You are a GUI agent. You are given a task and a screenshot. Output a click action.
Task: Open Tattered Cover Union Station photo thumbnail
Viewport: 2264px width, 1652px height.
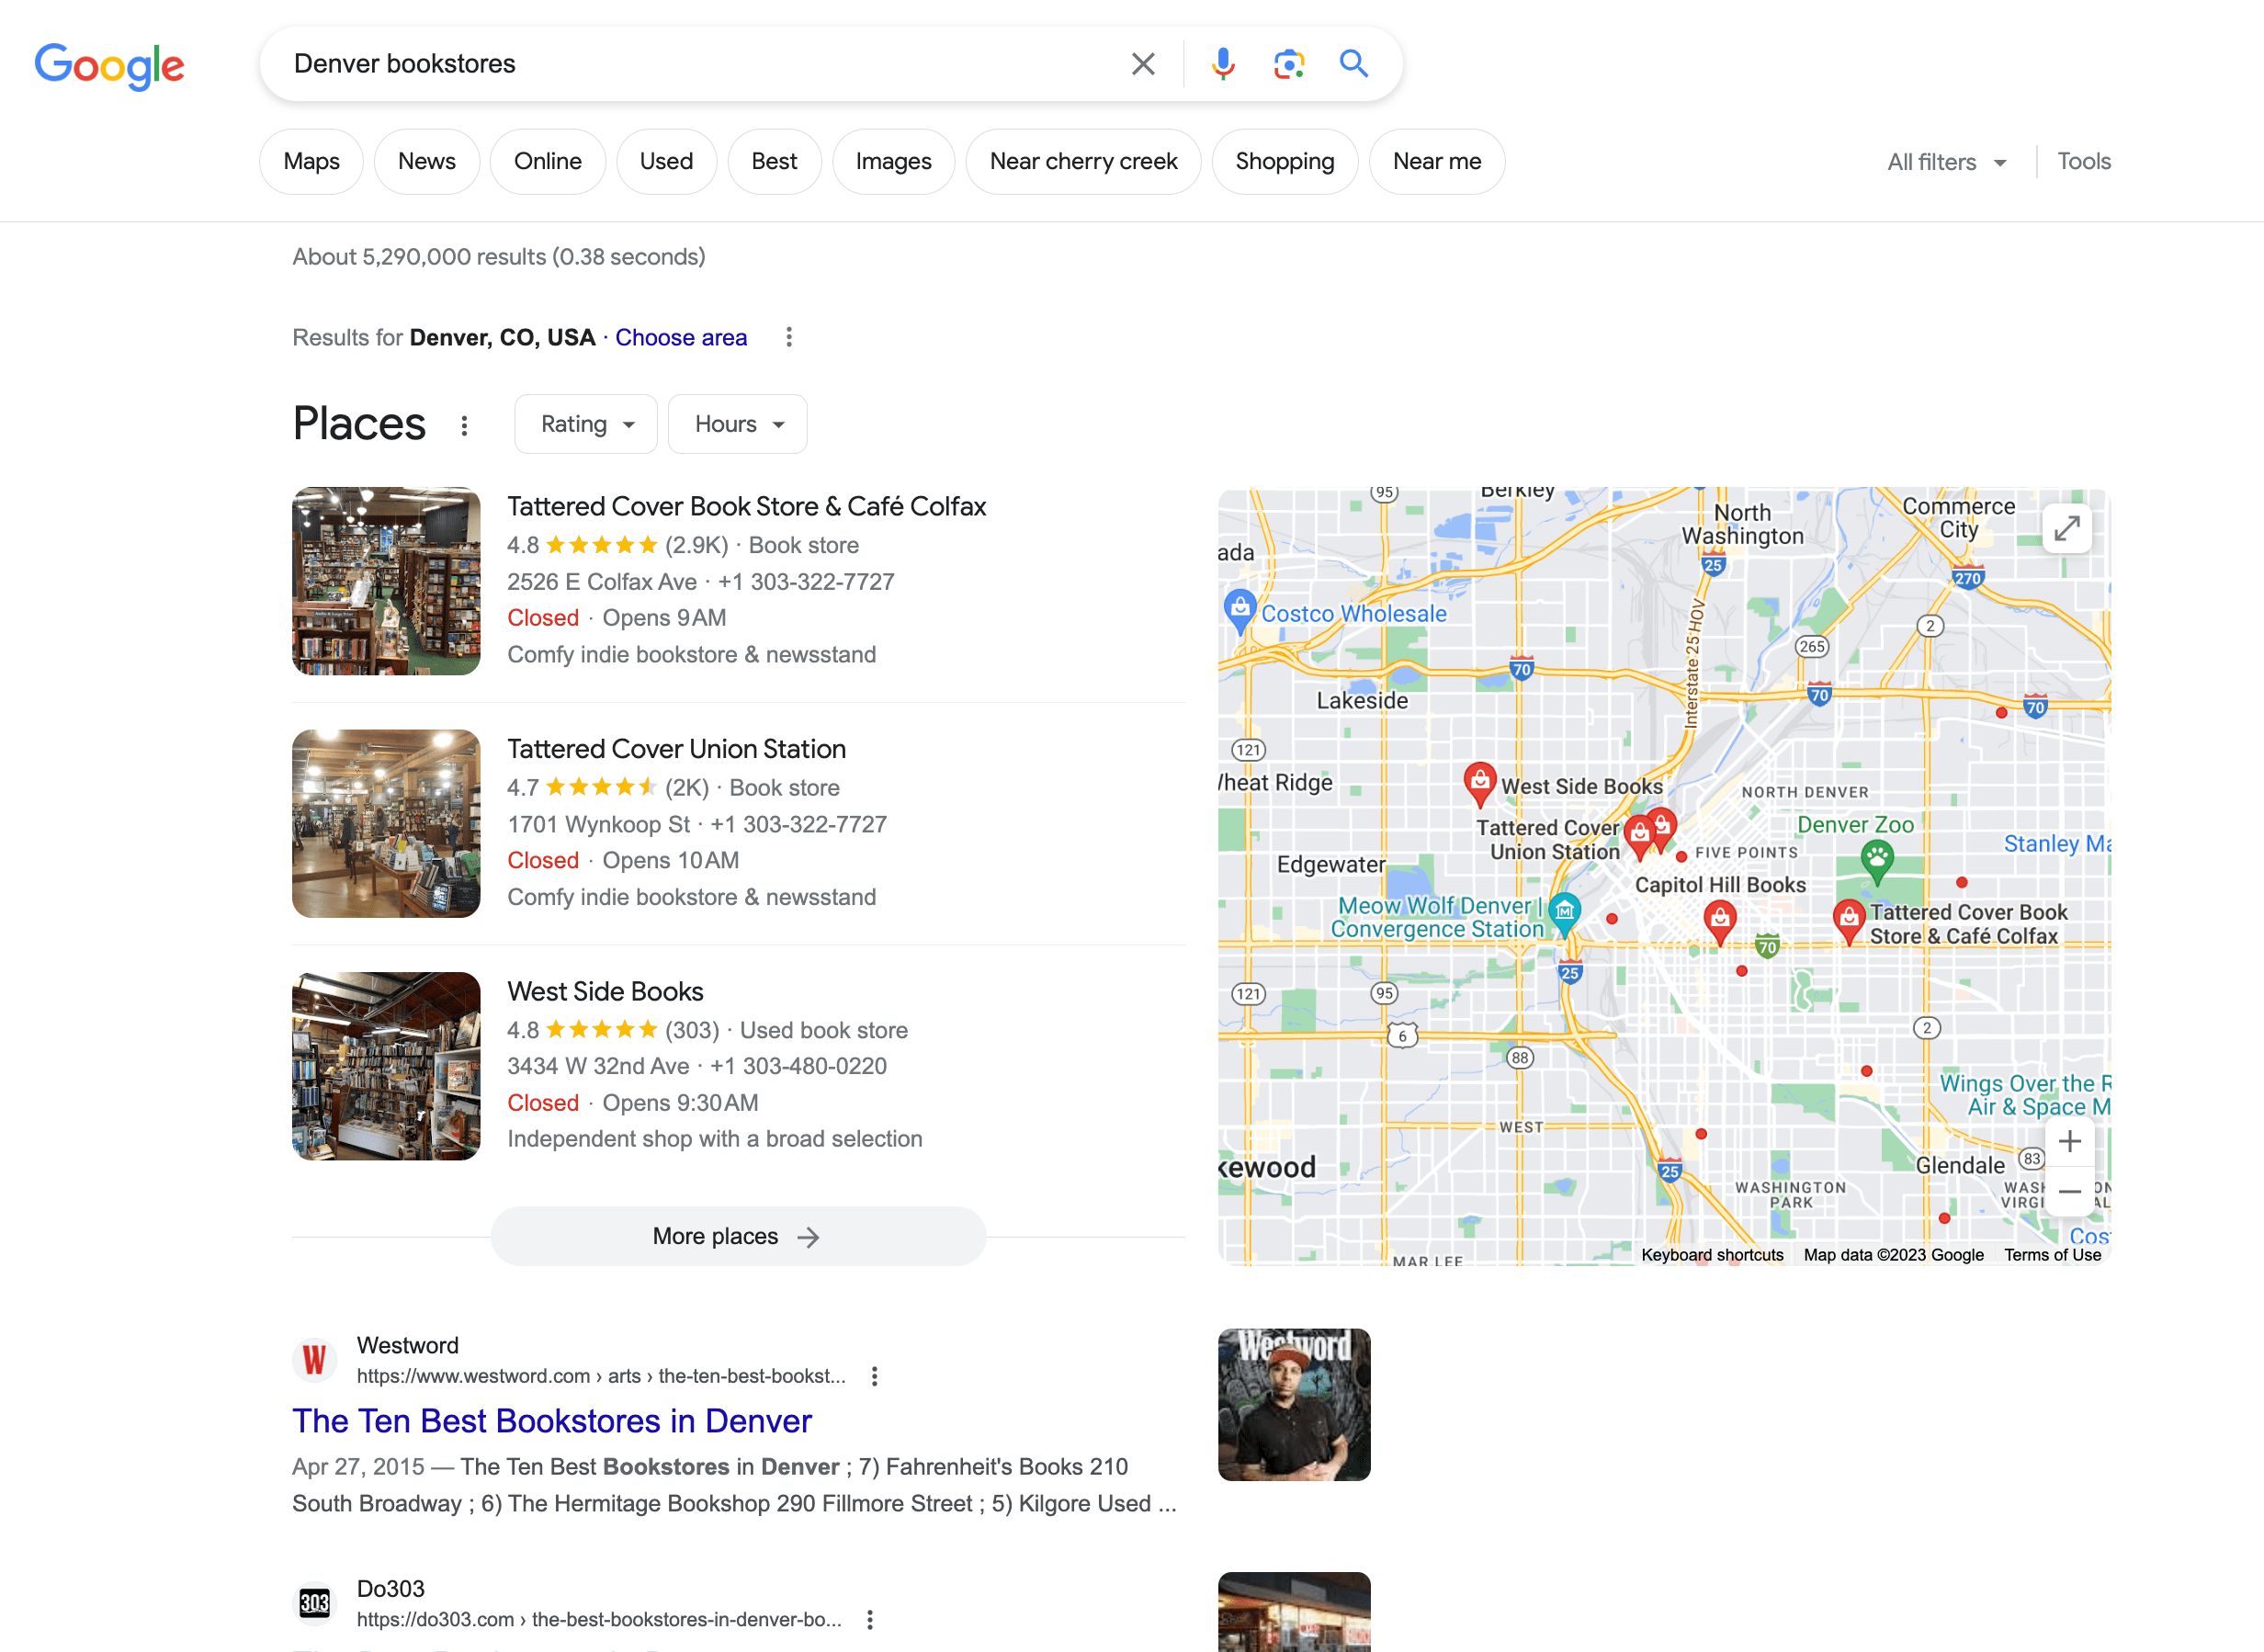point(386,824)
